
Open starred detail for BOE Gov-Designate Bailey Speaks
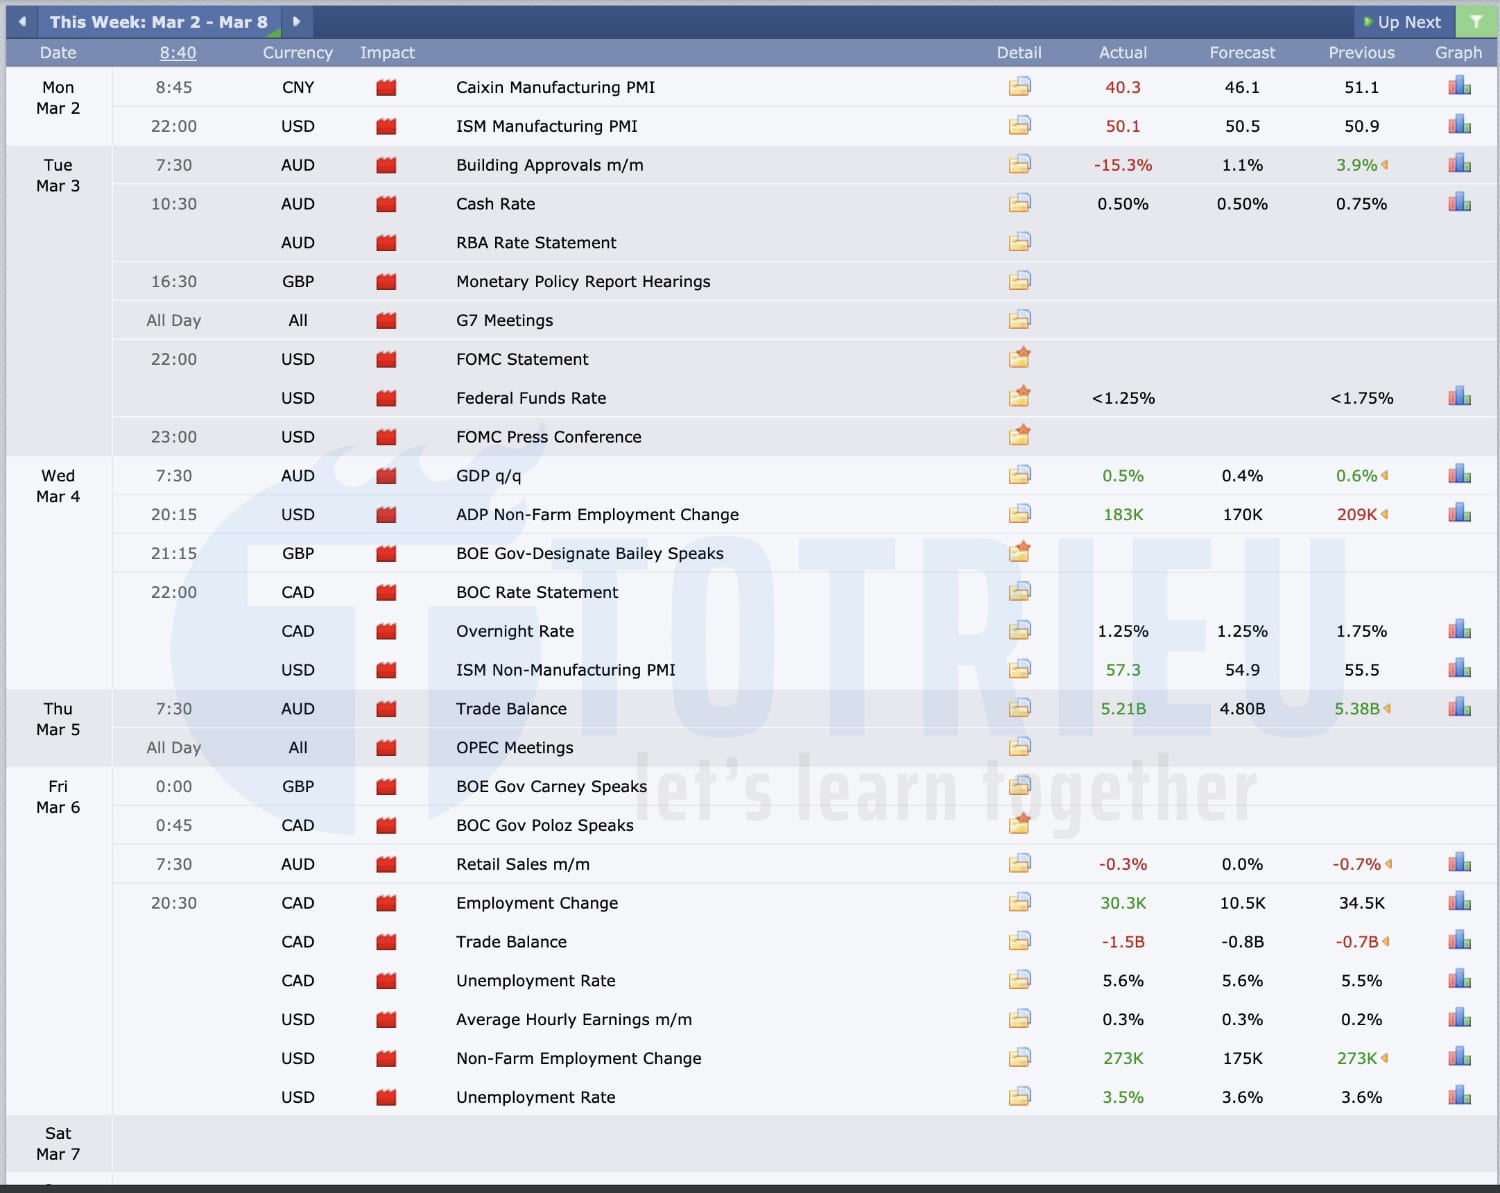(1019, 552)
